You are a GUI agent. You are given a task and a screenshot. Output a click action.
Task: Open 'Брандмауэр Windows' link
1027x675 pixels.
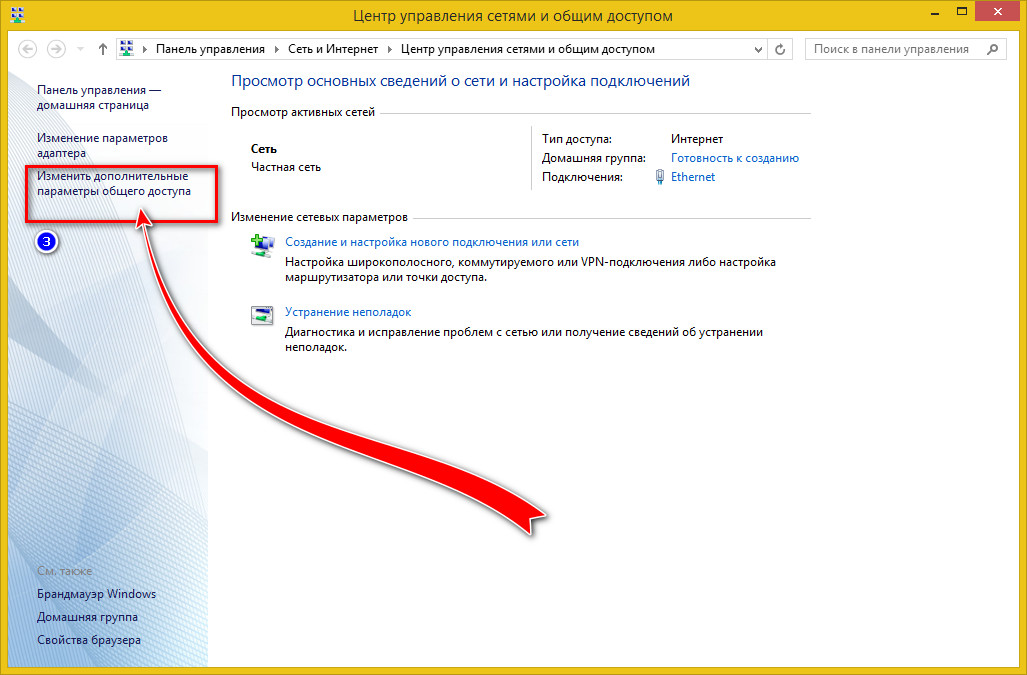(96, 594)
